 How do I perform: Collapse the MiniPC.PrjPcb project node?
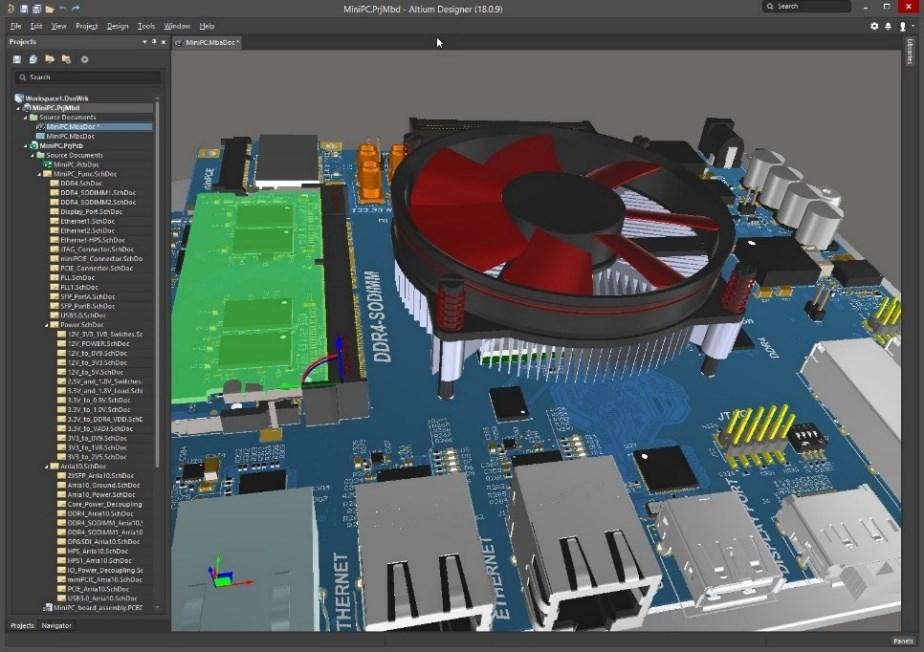tap(25, 146)
